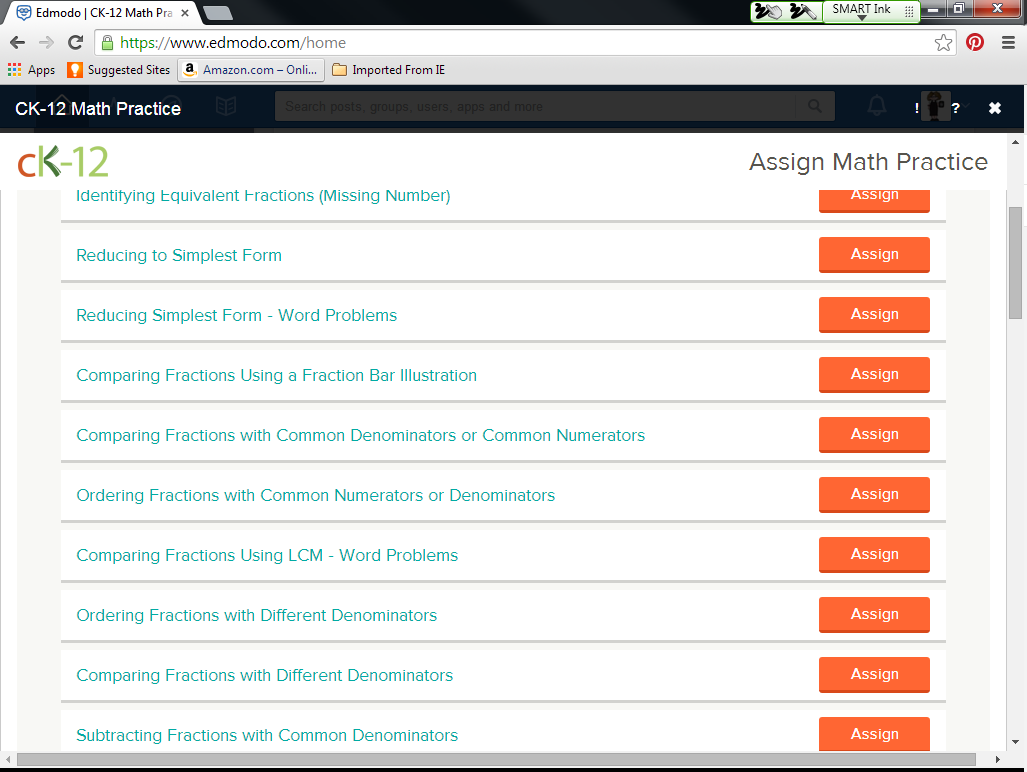Open the Edmodo notifications bell
The height and width of the screenshot is (772, 1027).
[877, 106]
